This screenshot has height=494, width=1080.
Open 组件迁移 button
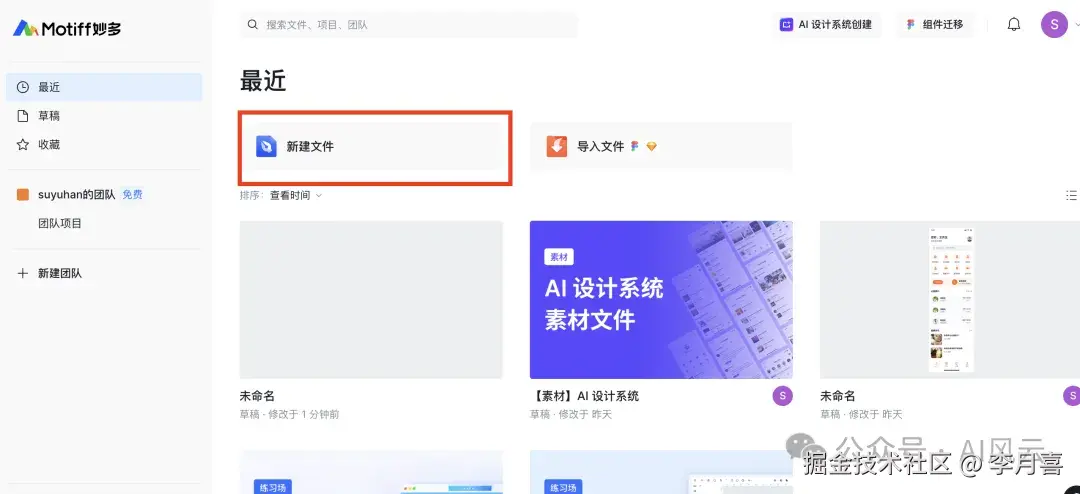pyautogui.click(x=935, y=25)
